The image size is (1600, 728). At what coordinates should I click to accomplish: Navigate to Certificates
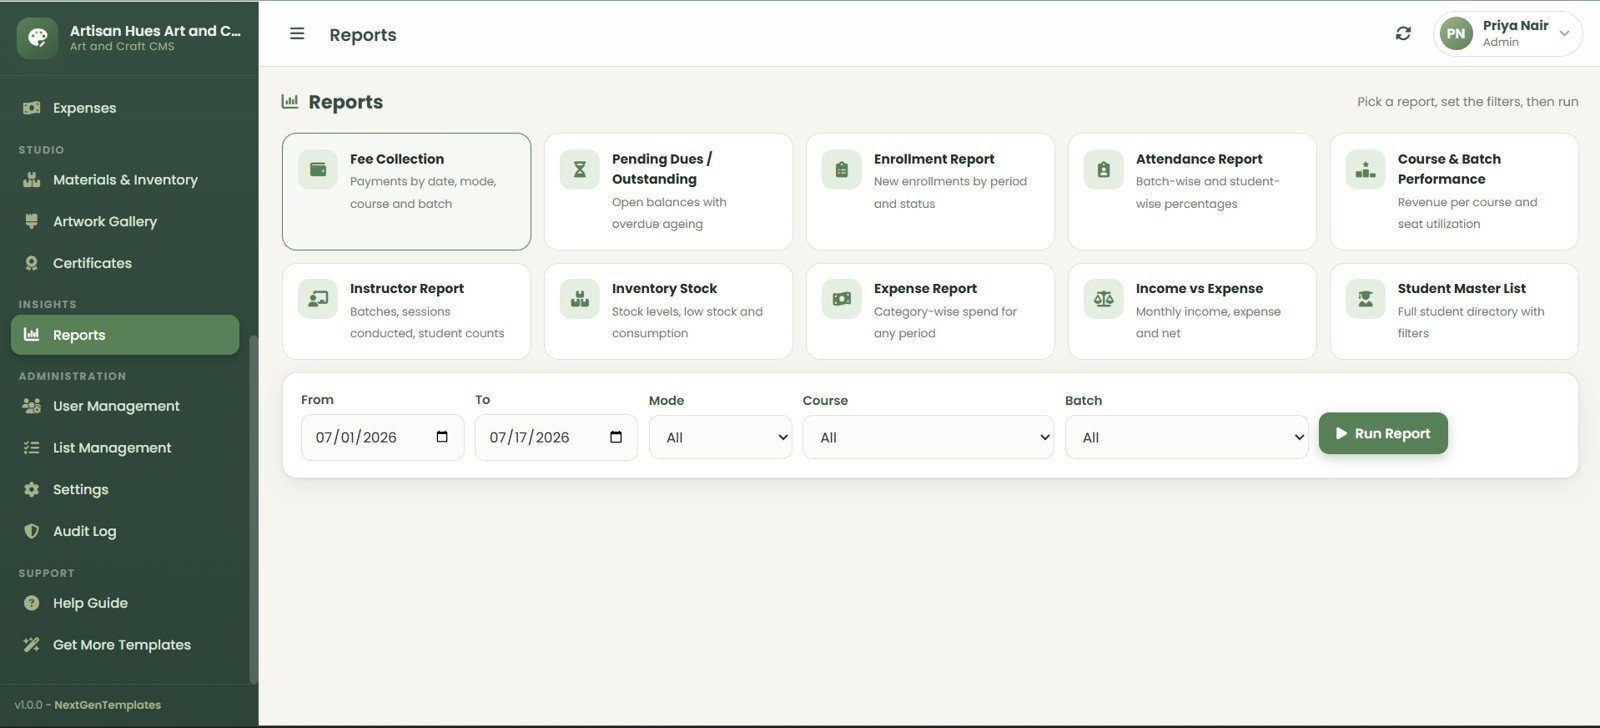pos(125,263)
